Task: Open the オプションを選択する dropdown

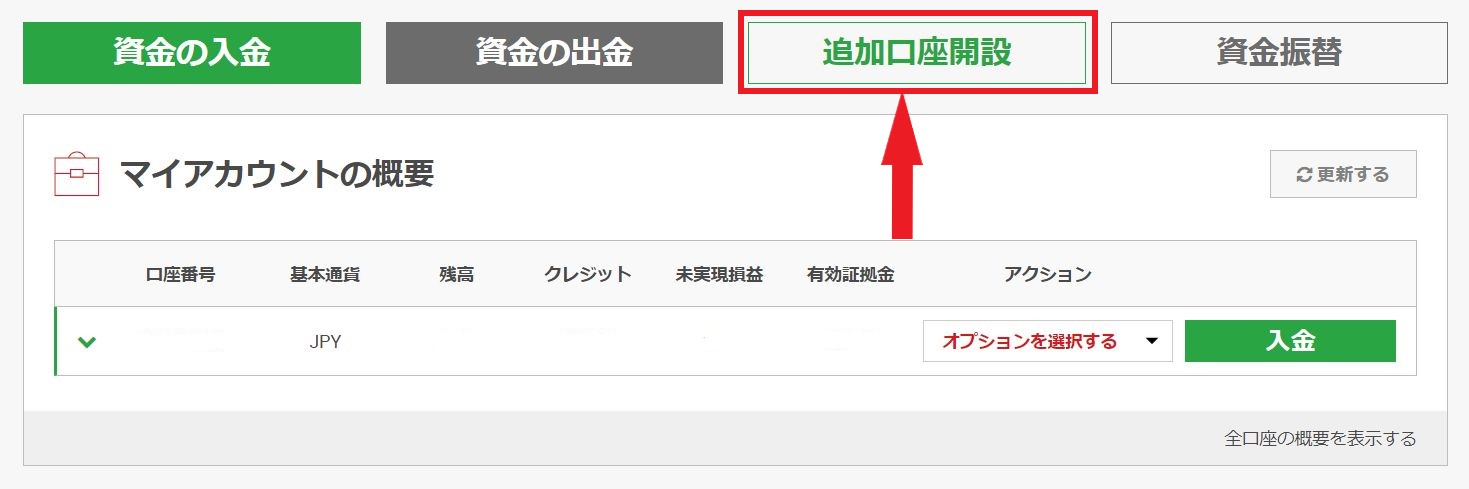Action: coord(1047,342)
